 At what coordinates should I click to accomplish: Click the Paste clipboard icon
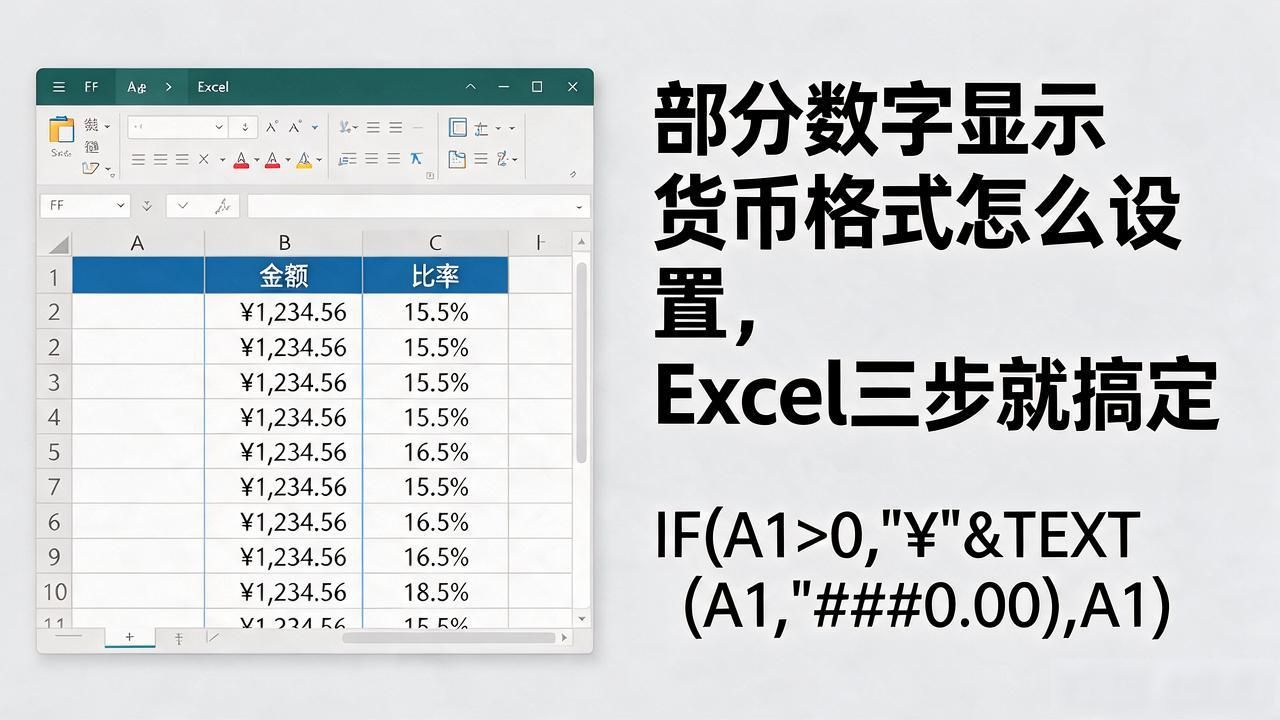61,129
